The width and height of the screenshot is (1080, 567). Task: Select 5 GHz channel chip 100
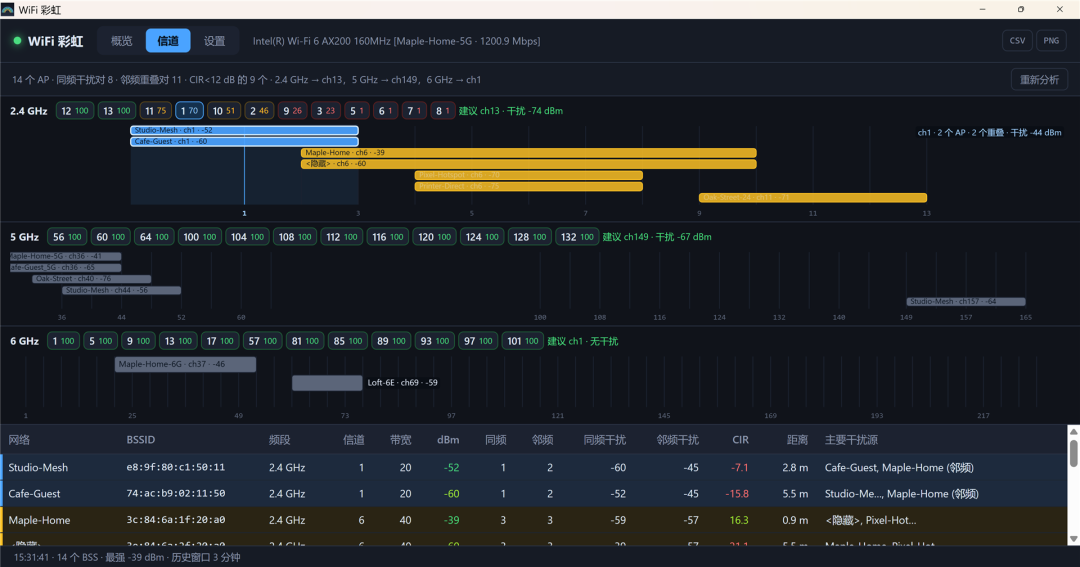(x=200, y=237)
